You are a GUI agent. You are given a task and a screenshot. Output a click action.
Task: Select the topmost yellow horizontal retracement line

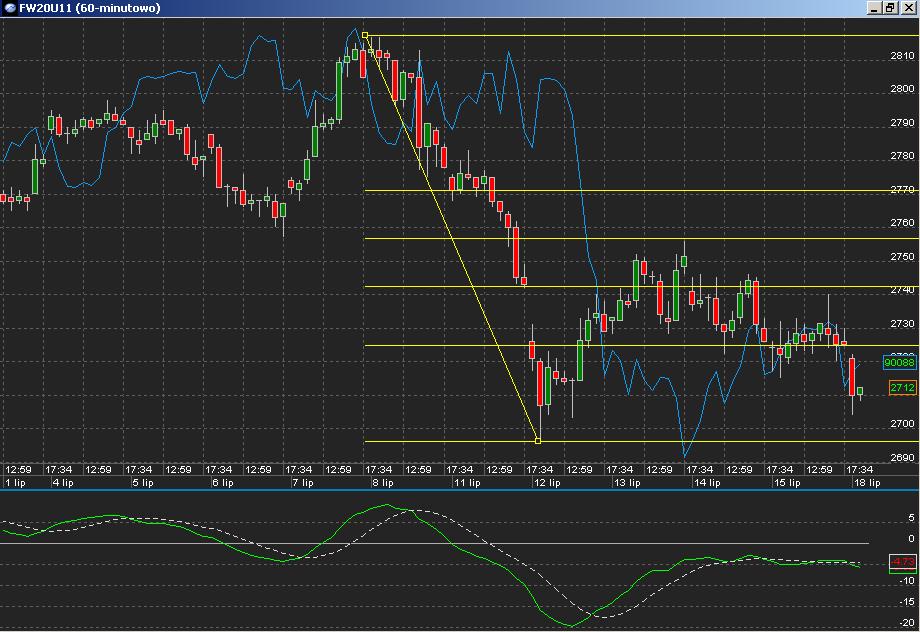pyautogui.click(x=640, y=36)
